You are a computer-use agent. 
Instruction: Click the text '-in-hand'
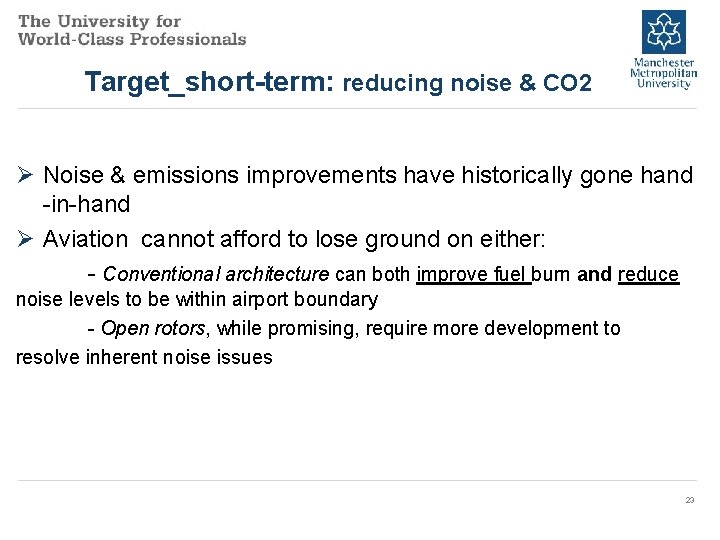point(86,204)
